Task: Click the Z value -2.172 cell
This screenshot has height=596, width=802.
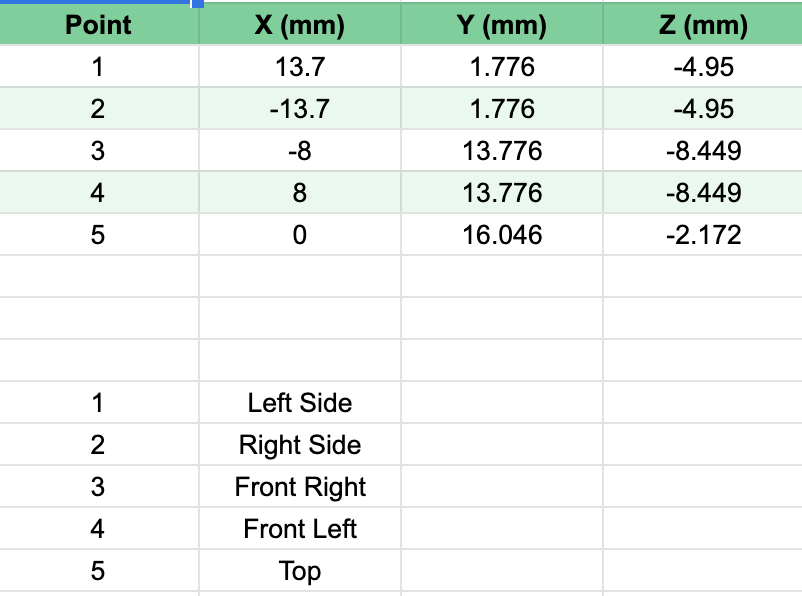Action: (x=703, y=235)
